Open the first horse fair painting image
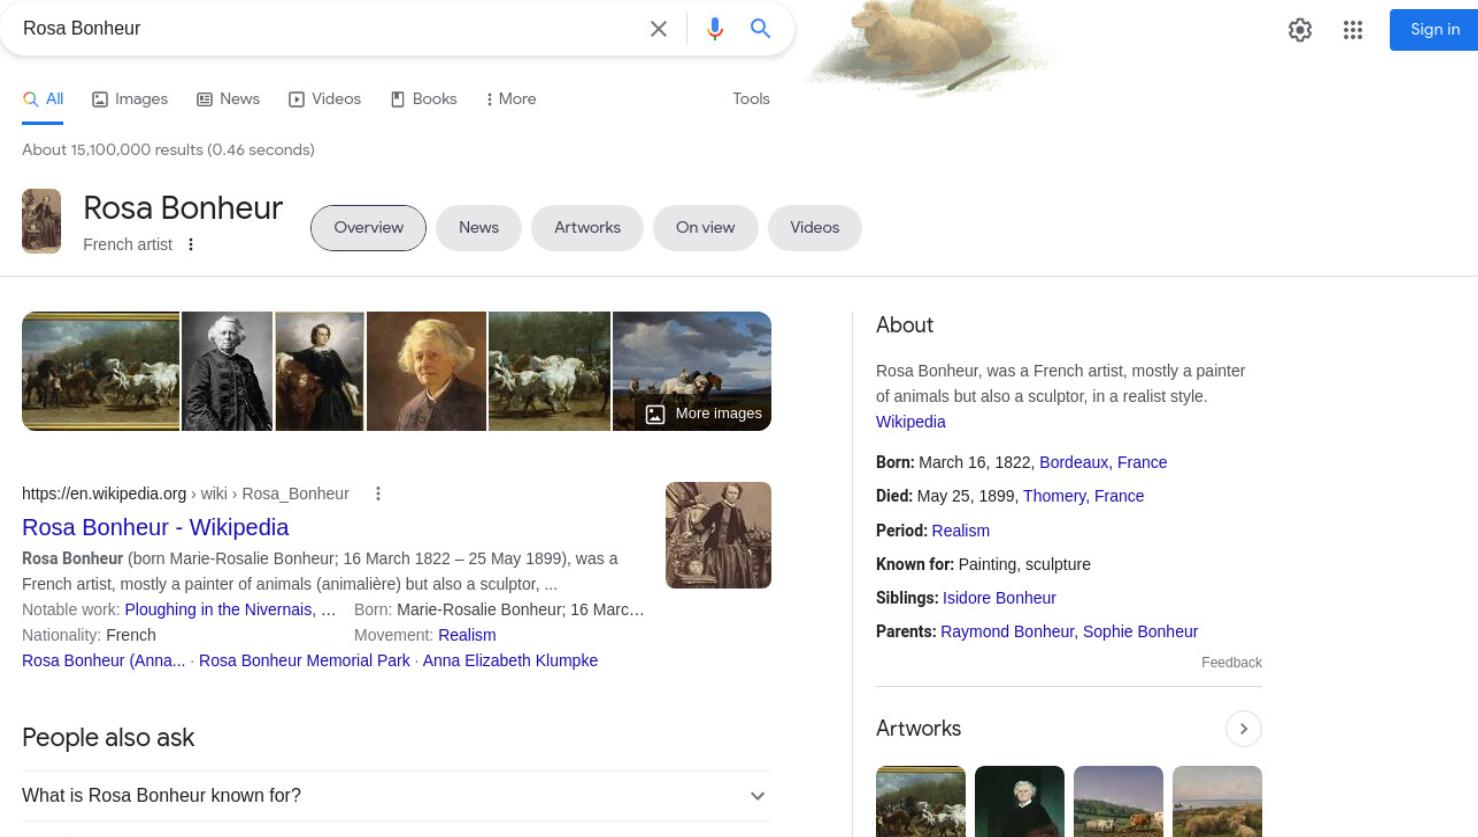Screen dimensions: 1478x837 pyautogui.click(x=101, y=371)
